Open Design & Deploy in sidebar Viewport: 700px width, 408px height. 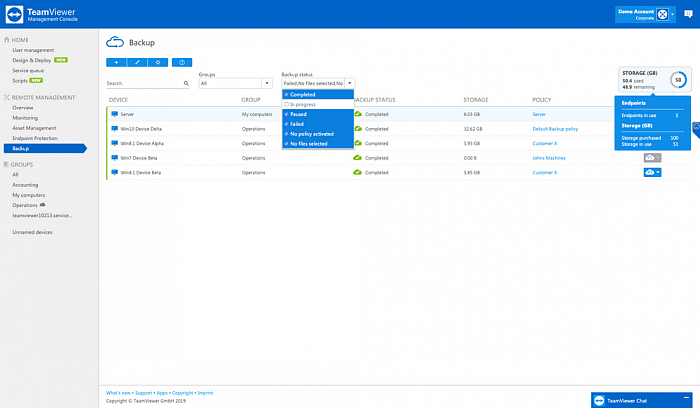point(32,60)
